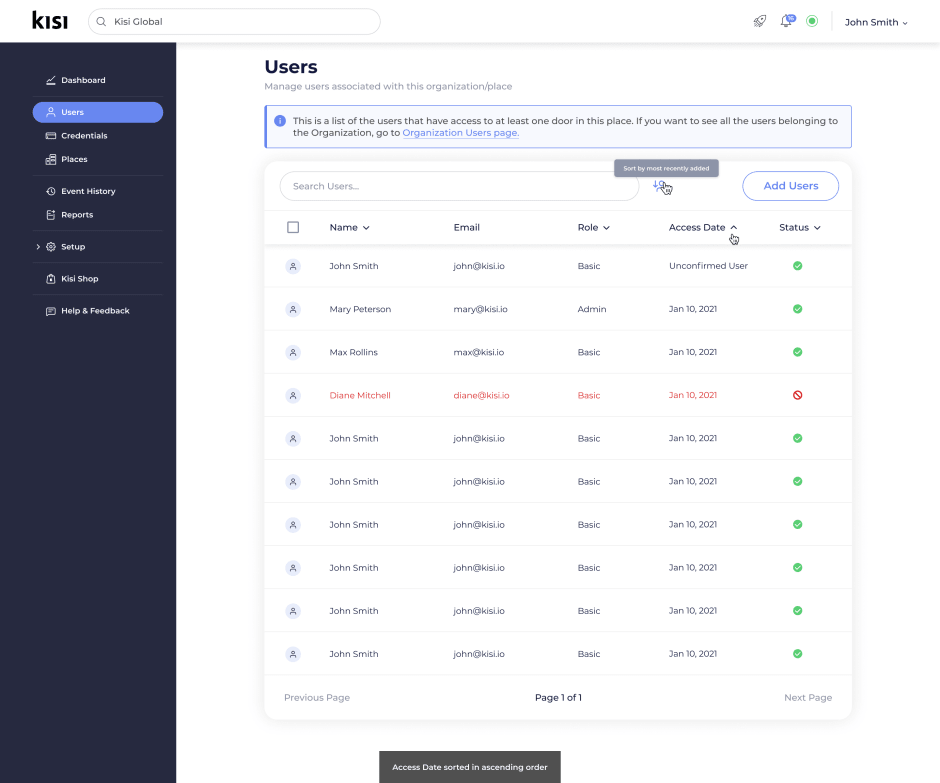The image size is (940, 783).
Task: Click the Max Rollins name
Action: [x=353, y=352]
